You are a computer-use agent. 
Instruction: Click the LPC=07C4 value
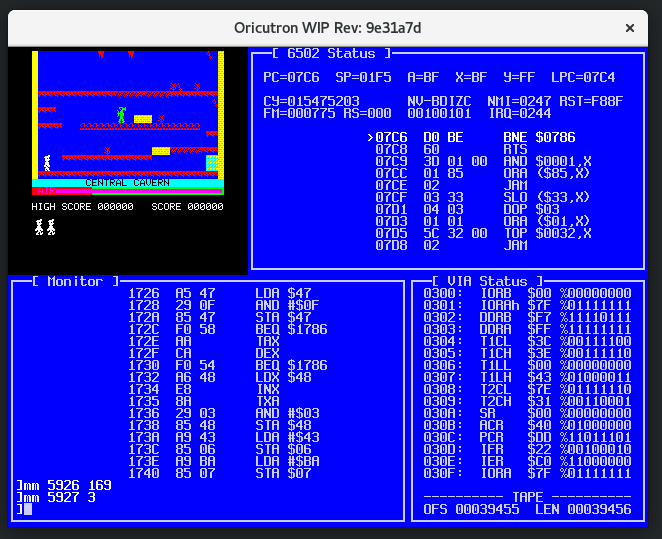point(583,77)
